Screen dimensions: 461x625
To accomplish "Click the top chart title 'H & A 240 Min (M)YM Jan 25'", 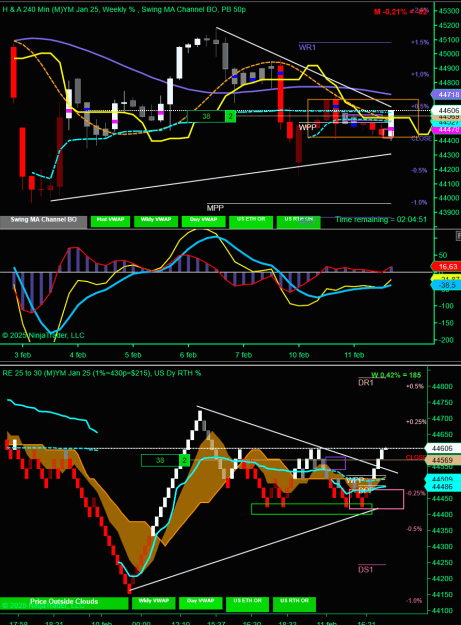I will pos(51,9).
